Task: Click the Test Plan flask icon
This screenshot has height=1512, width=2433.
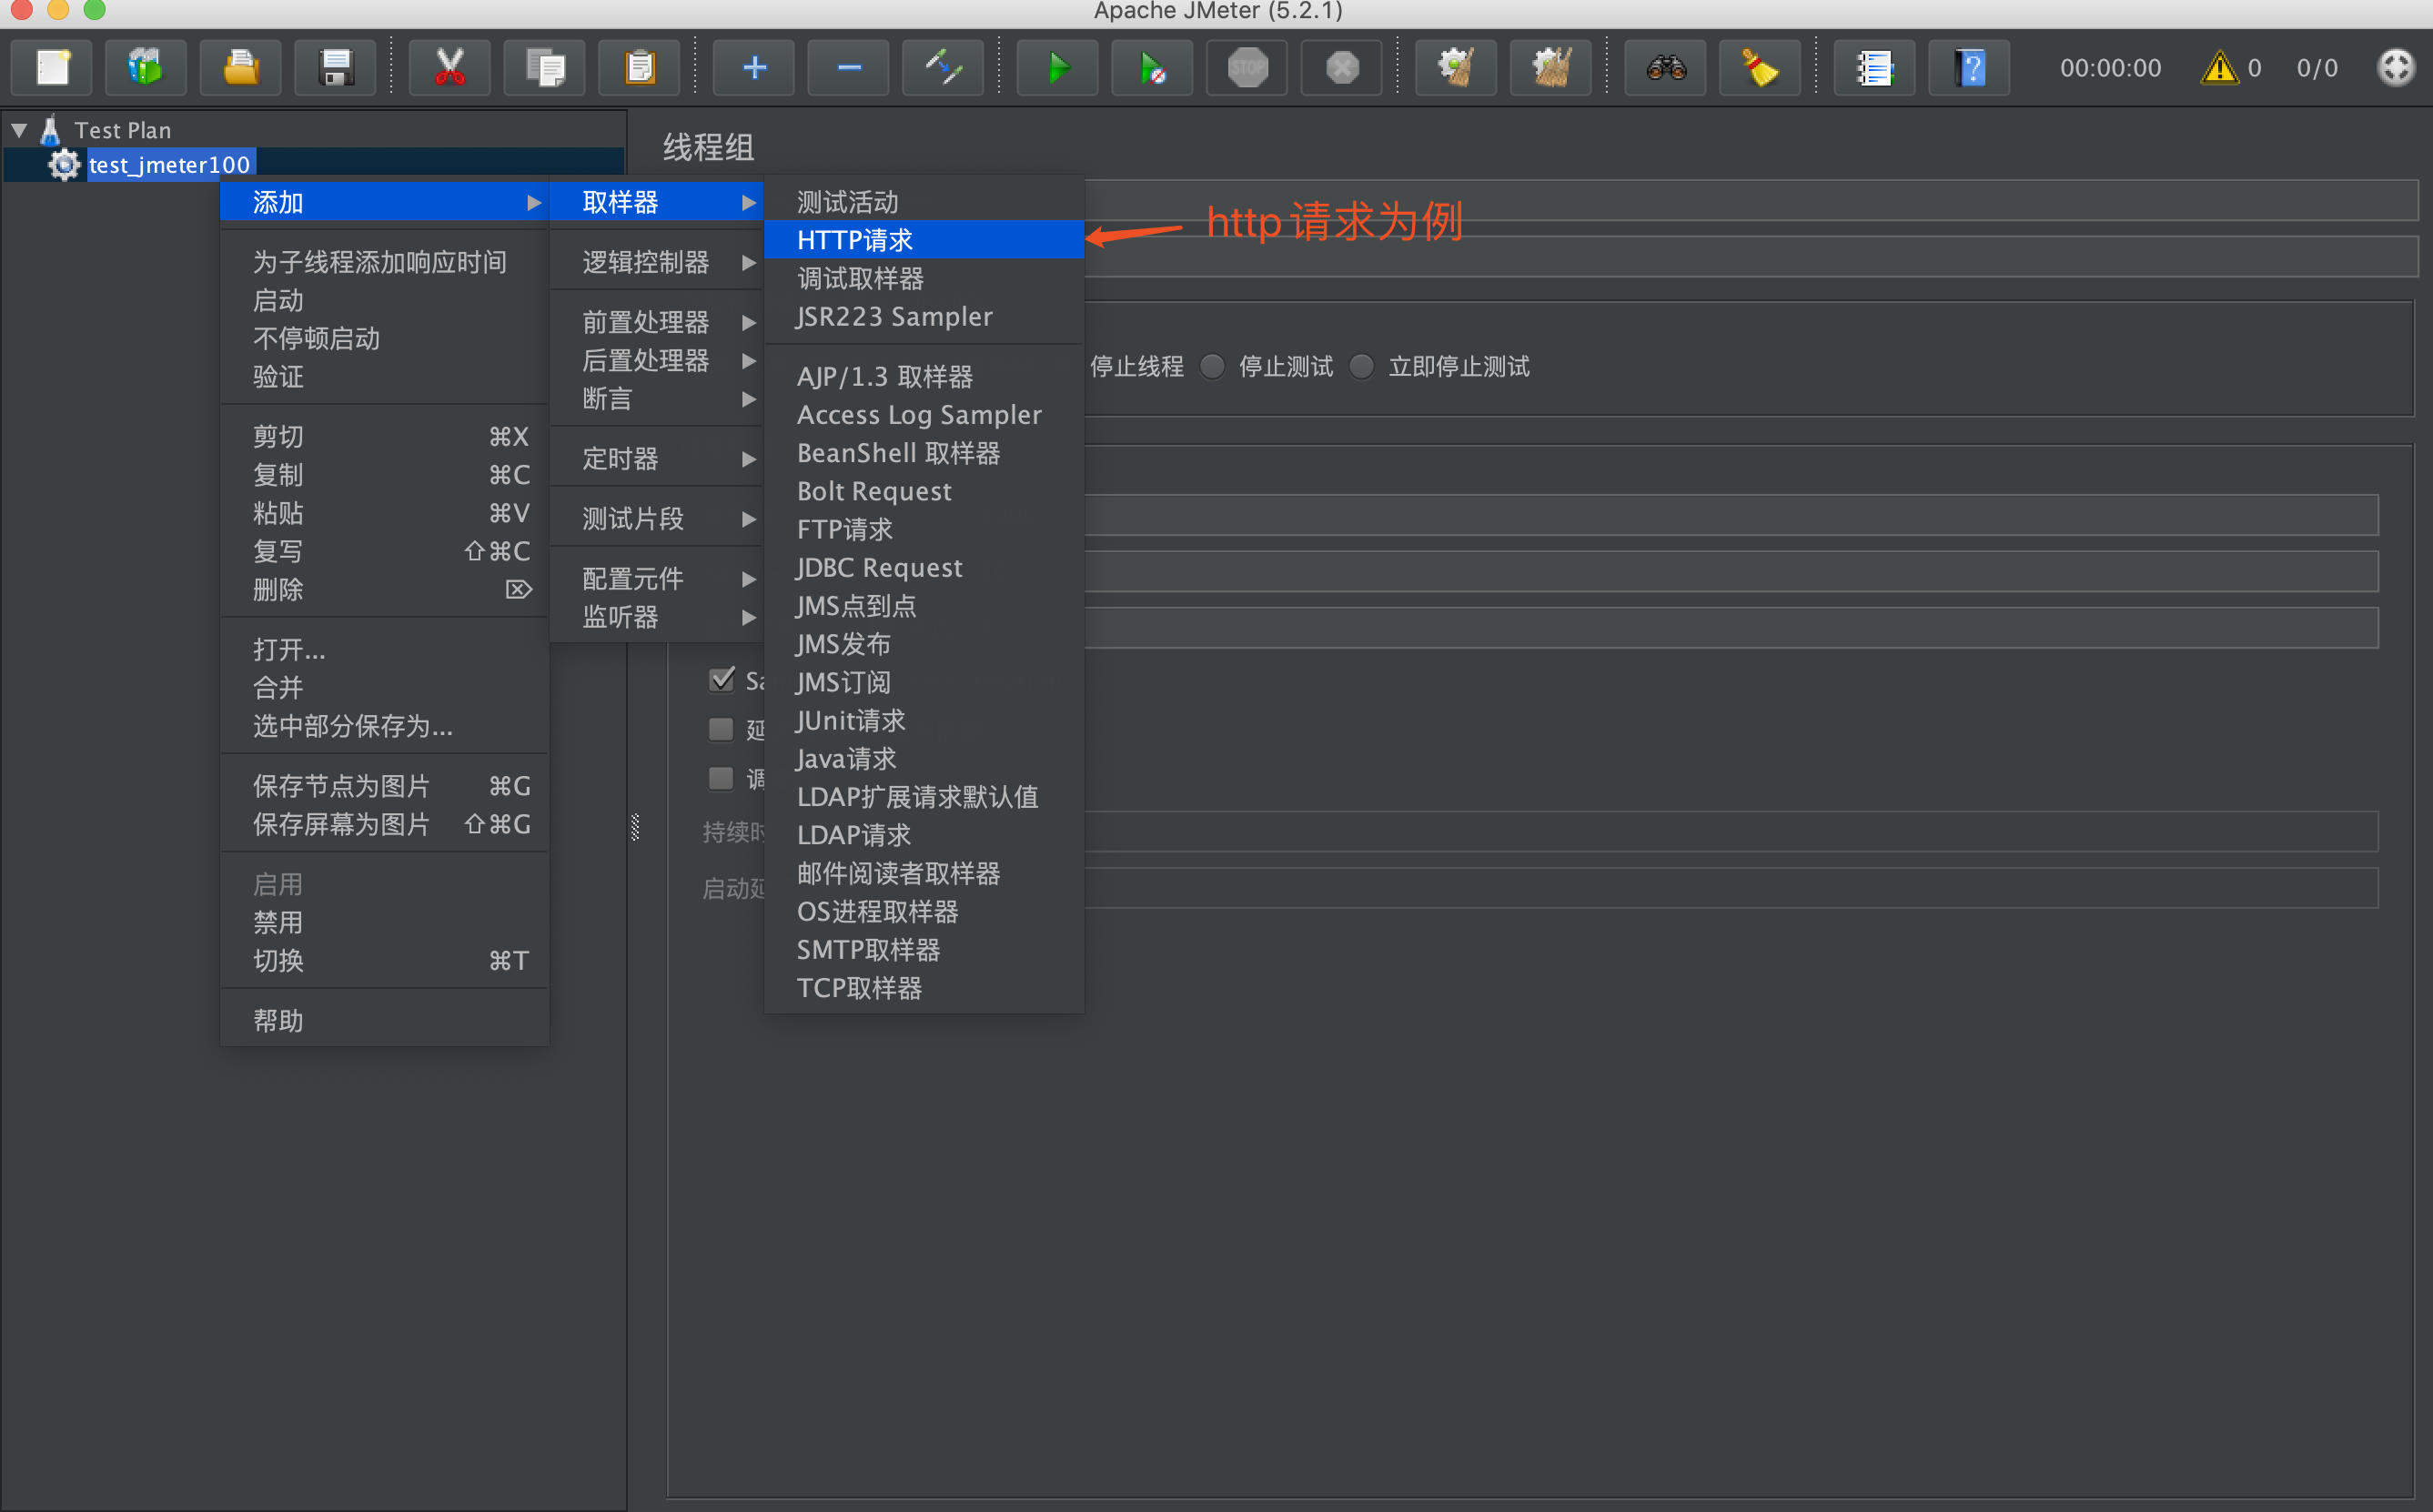Action: pyautogui.click(x=50, y=130)
